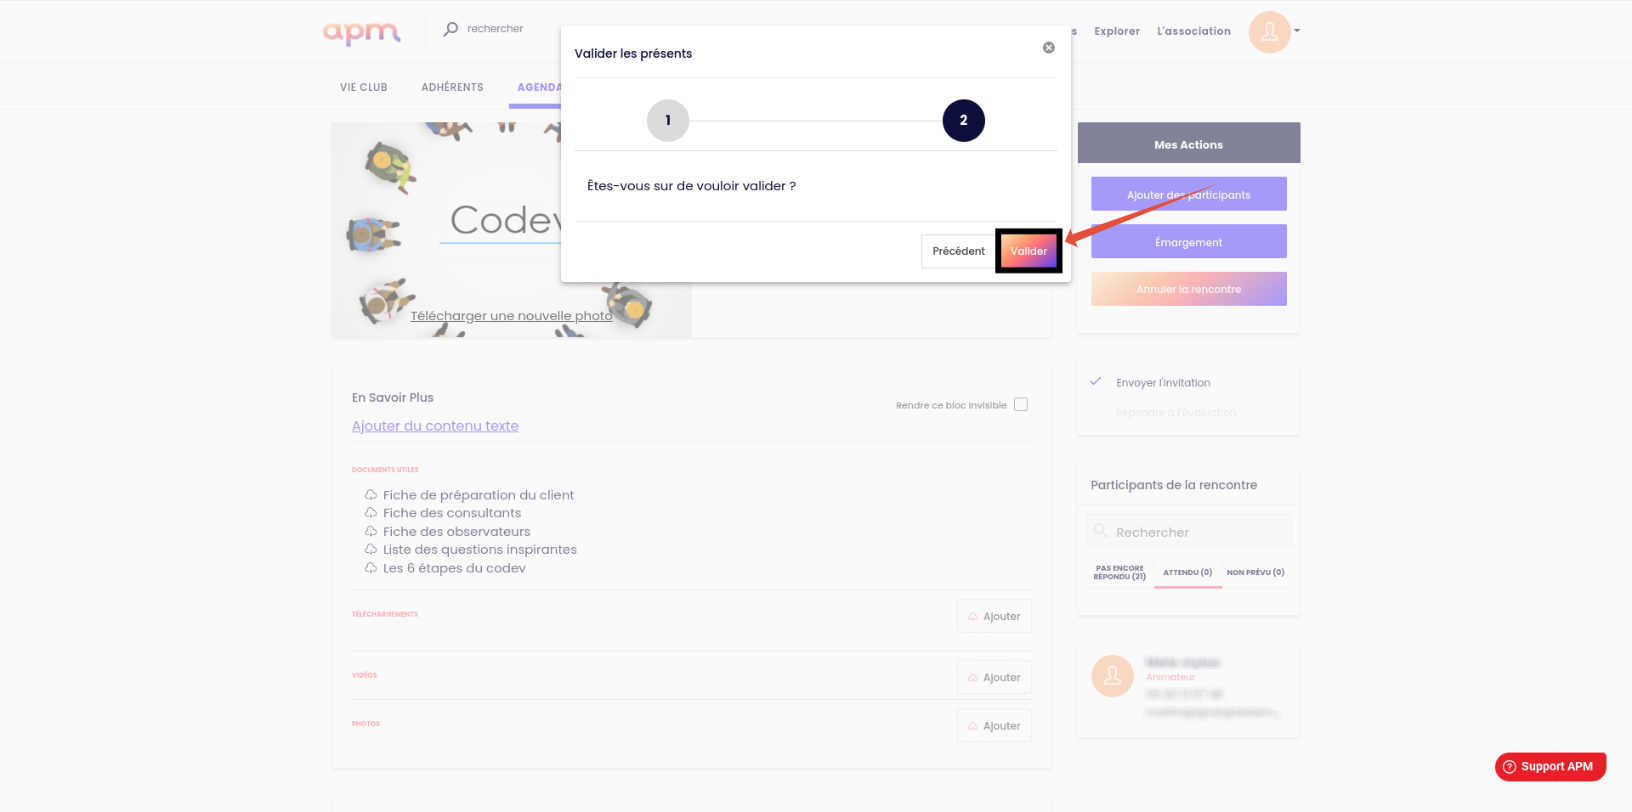Open Liste des questions inspirantes
The height and width of the screenshot is (812, 1632).
(x=480, y=550)
